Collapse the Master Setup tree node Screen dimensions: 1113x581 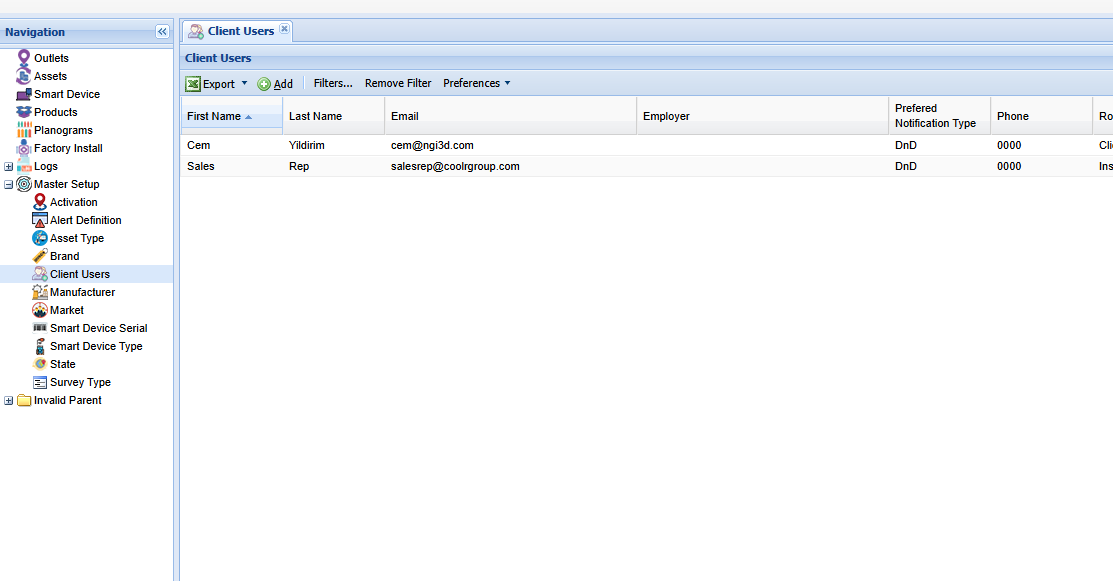click(8, 184)
